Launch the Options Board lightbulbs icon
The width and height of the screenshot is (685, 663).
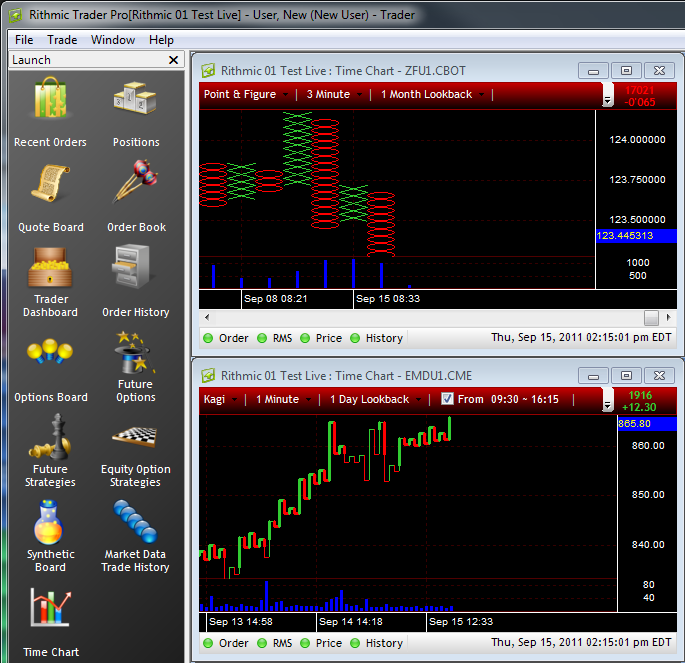point(50,351)
